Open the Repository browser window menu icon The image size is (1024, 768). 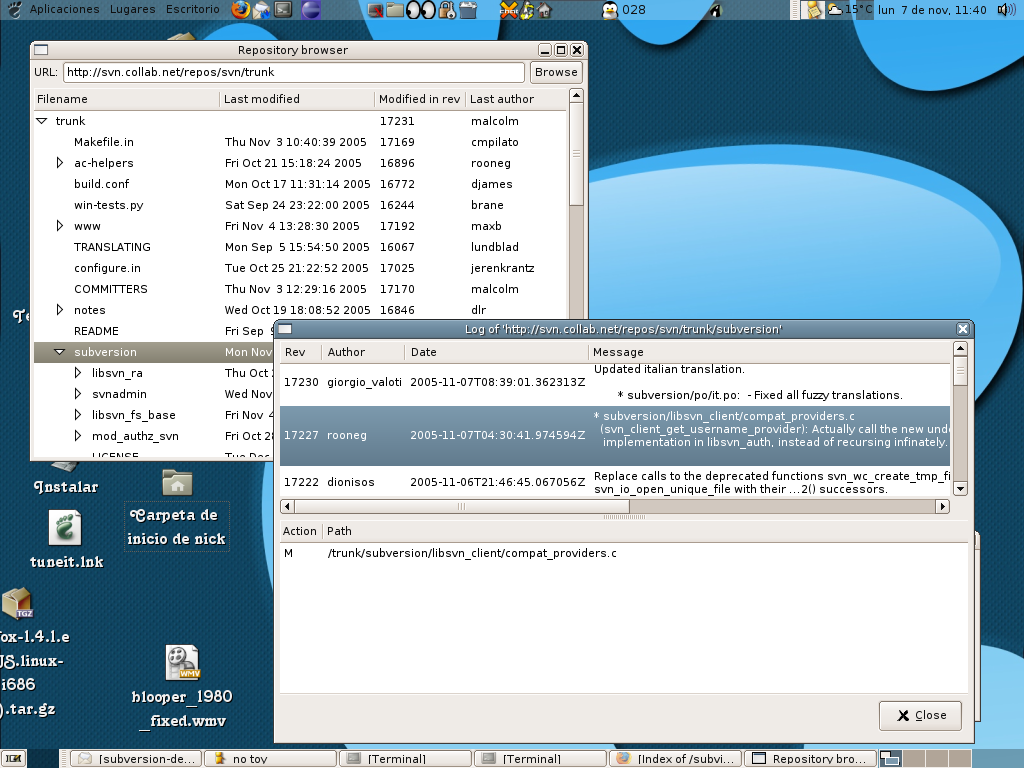(41, 50)
